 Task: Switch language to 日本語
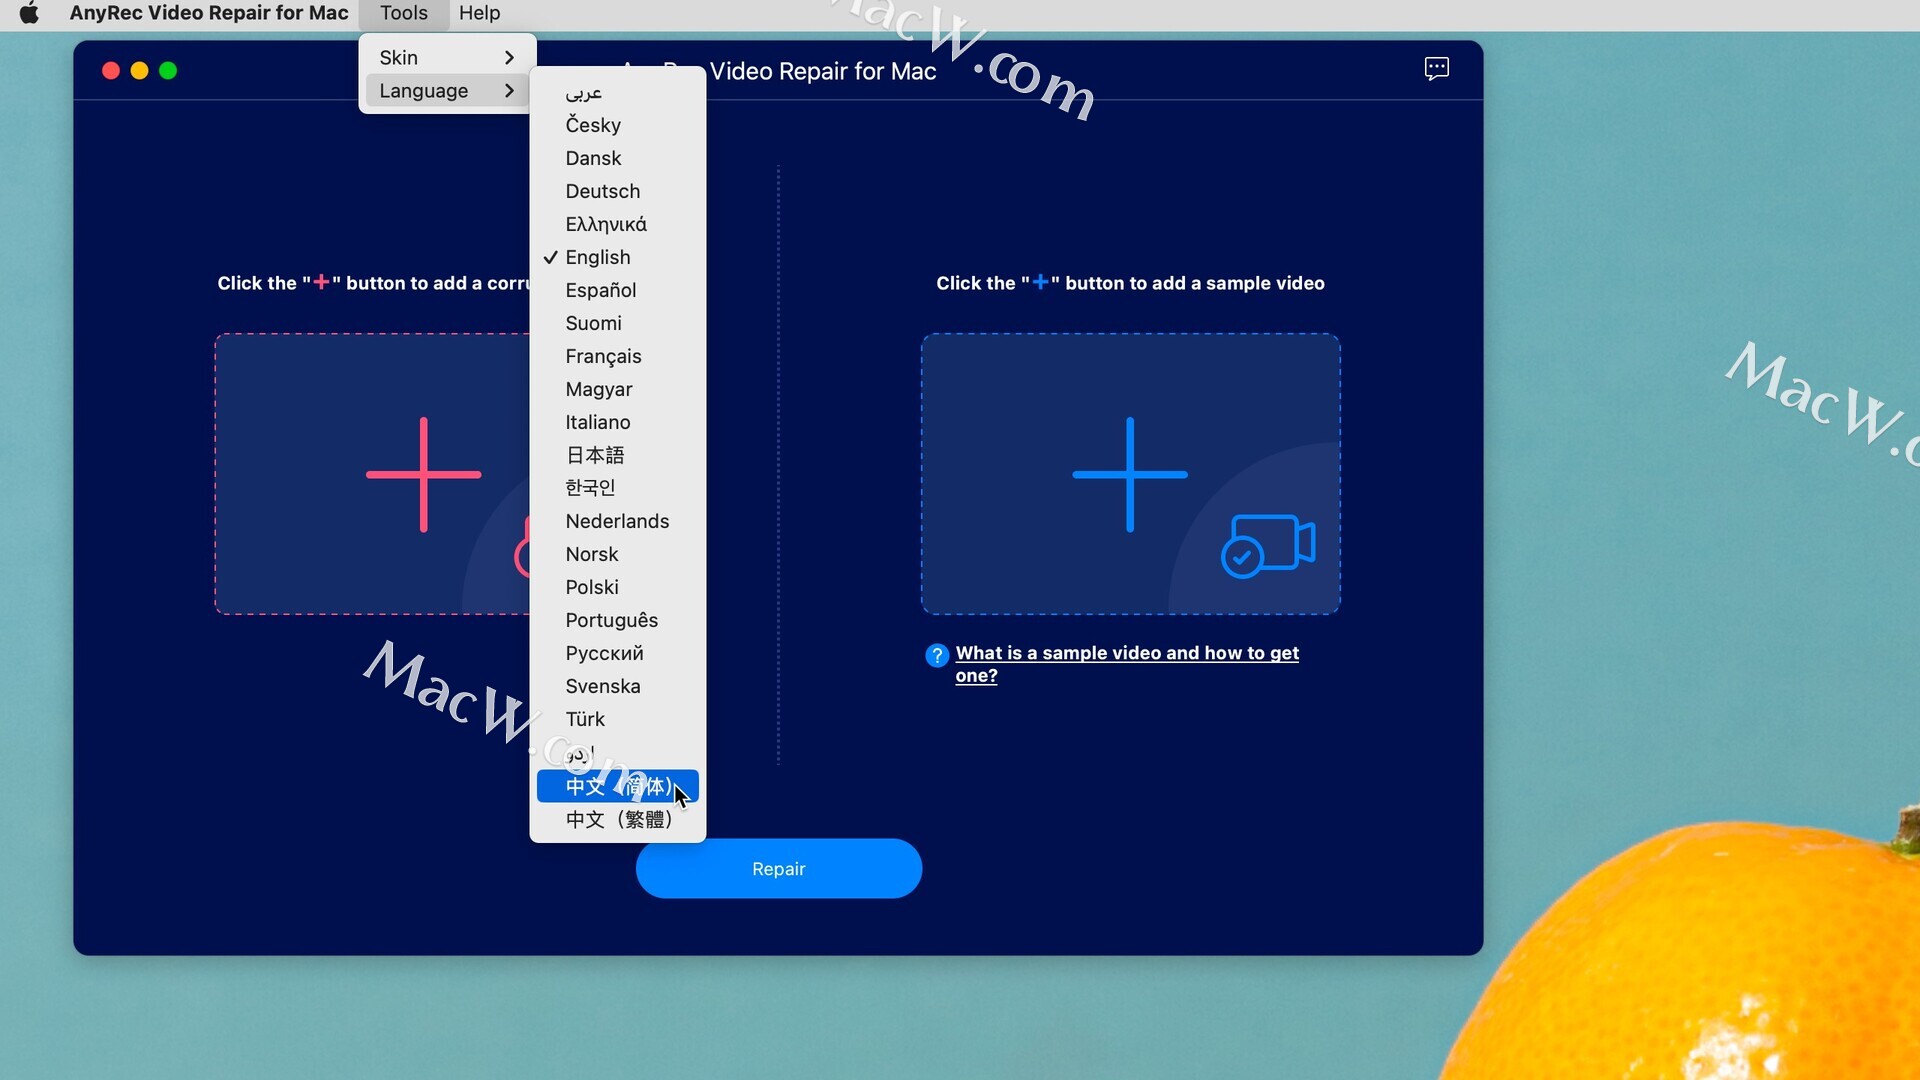coord(618,455)
